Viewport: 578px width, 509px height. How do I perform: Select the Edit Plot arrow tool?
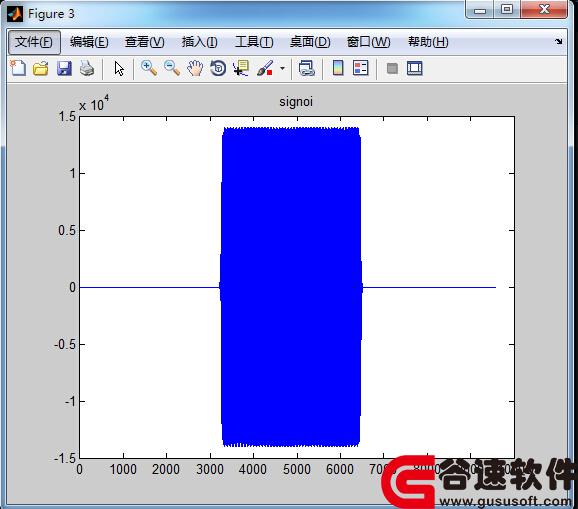click(x=119, y=69)
